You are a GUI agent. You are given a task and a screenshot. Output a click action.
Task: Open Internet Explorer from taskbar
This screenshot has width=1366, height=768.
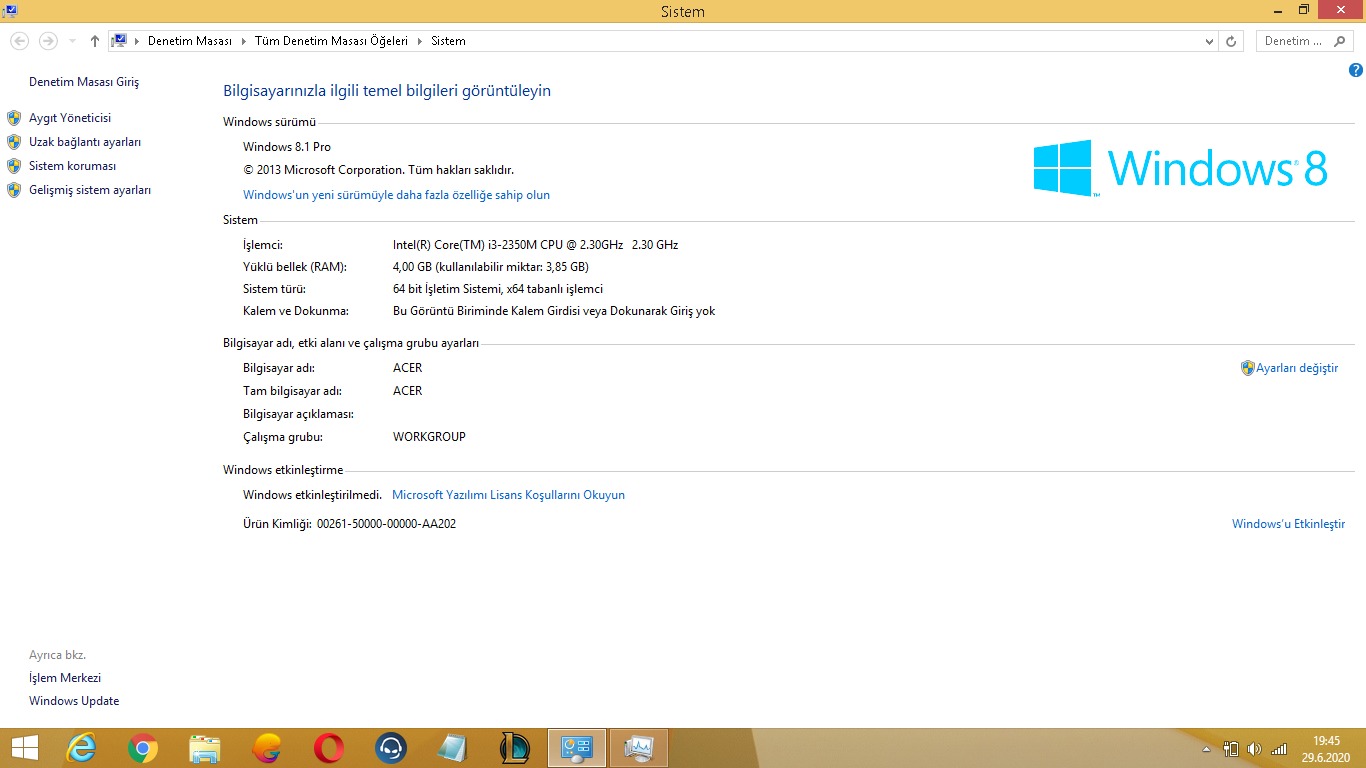click(81, 748)
